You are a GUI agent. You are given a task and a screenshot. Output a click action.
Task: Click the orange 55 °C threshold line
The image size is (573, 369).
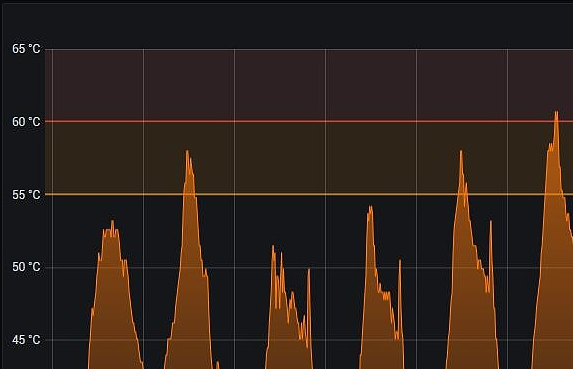pyautogui.click(x=309, y=194)
